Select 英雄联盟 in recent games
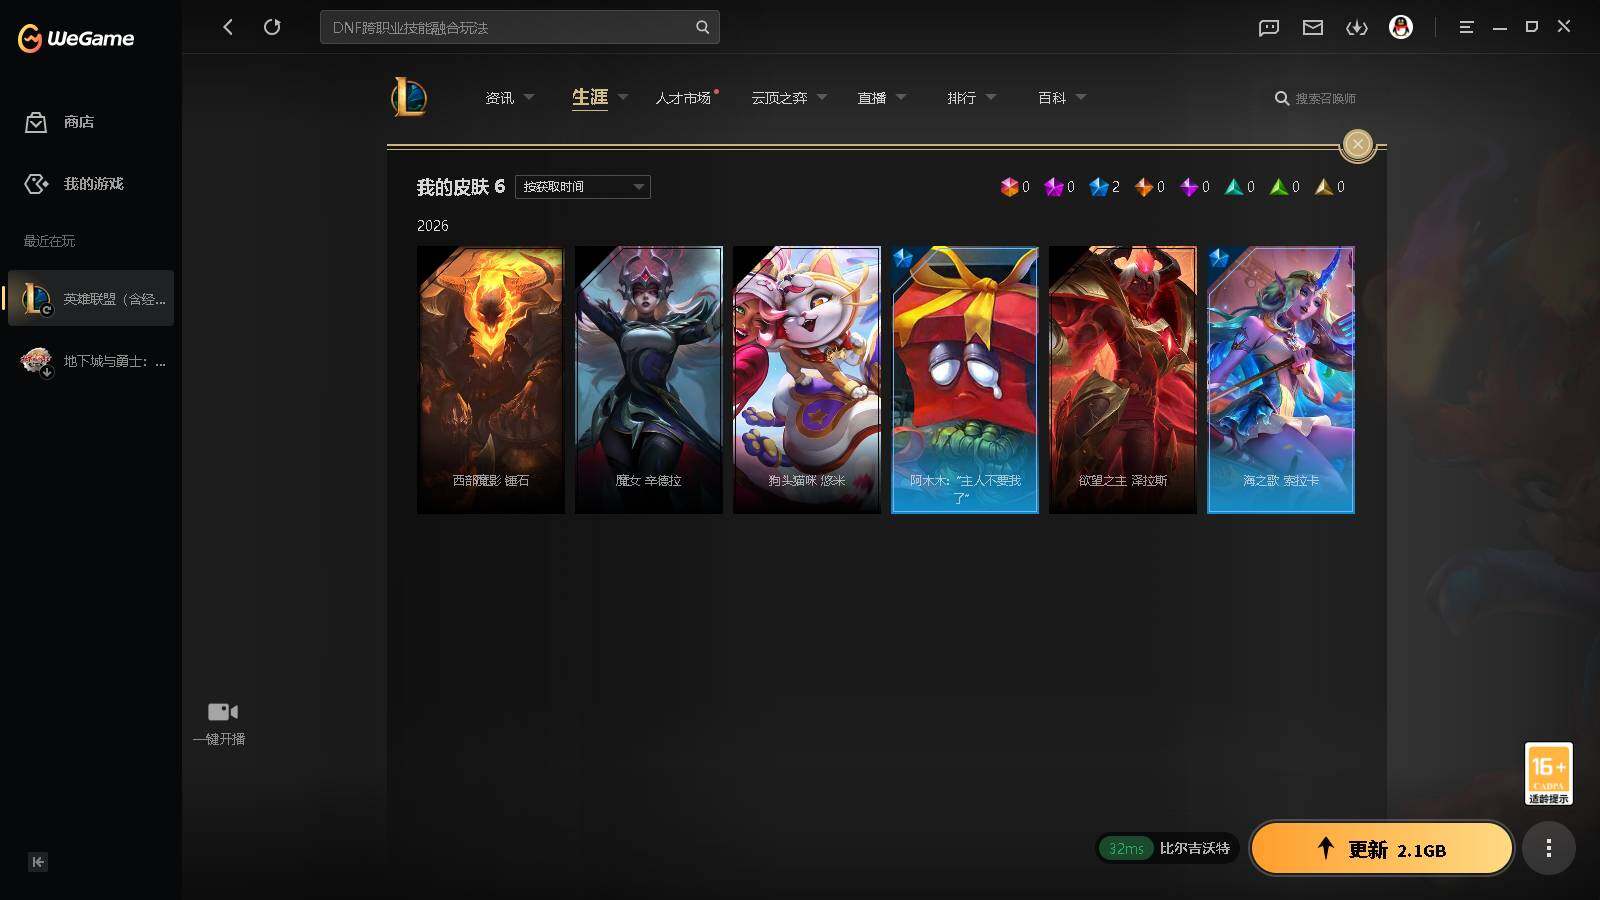Screen dimensions: 1600x900 click(91, 298)
